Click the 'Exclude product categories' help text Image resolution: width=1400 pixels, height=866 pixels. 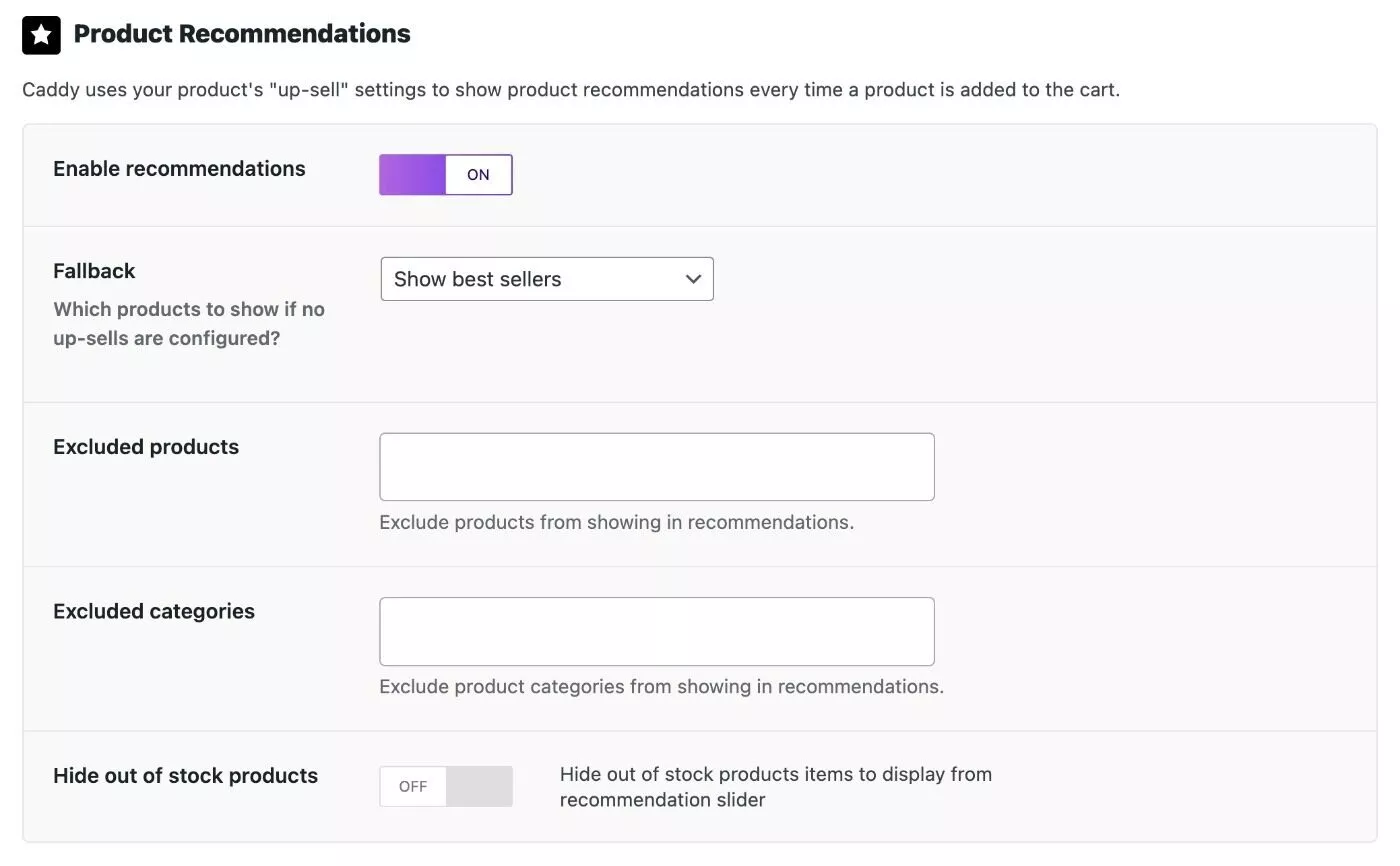pos(662,687)
